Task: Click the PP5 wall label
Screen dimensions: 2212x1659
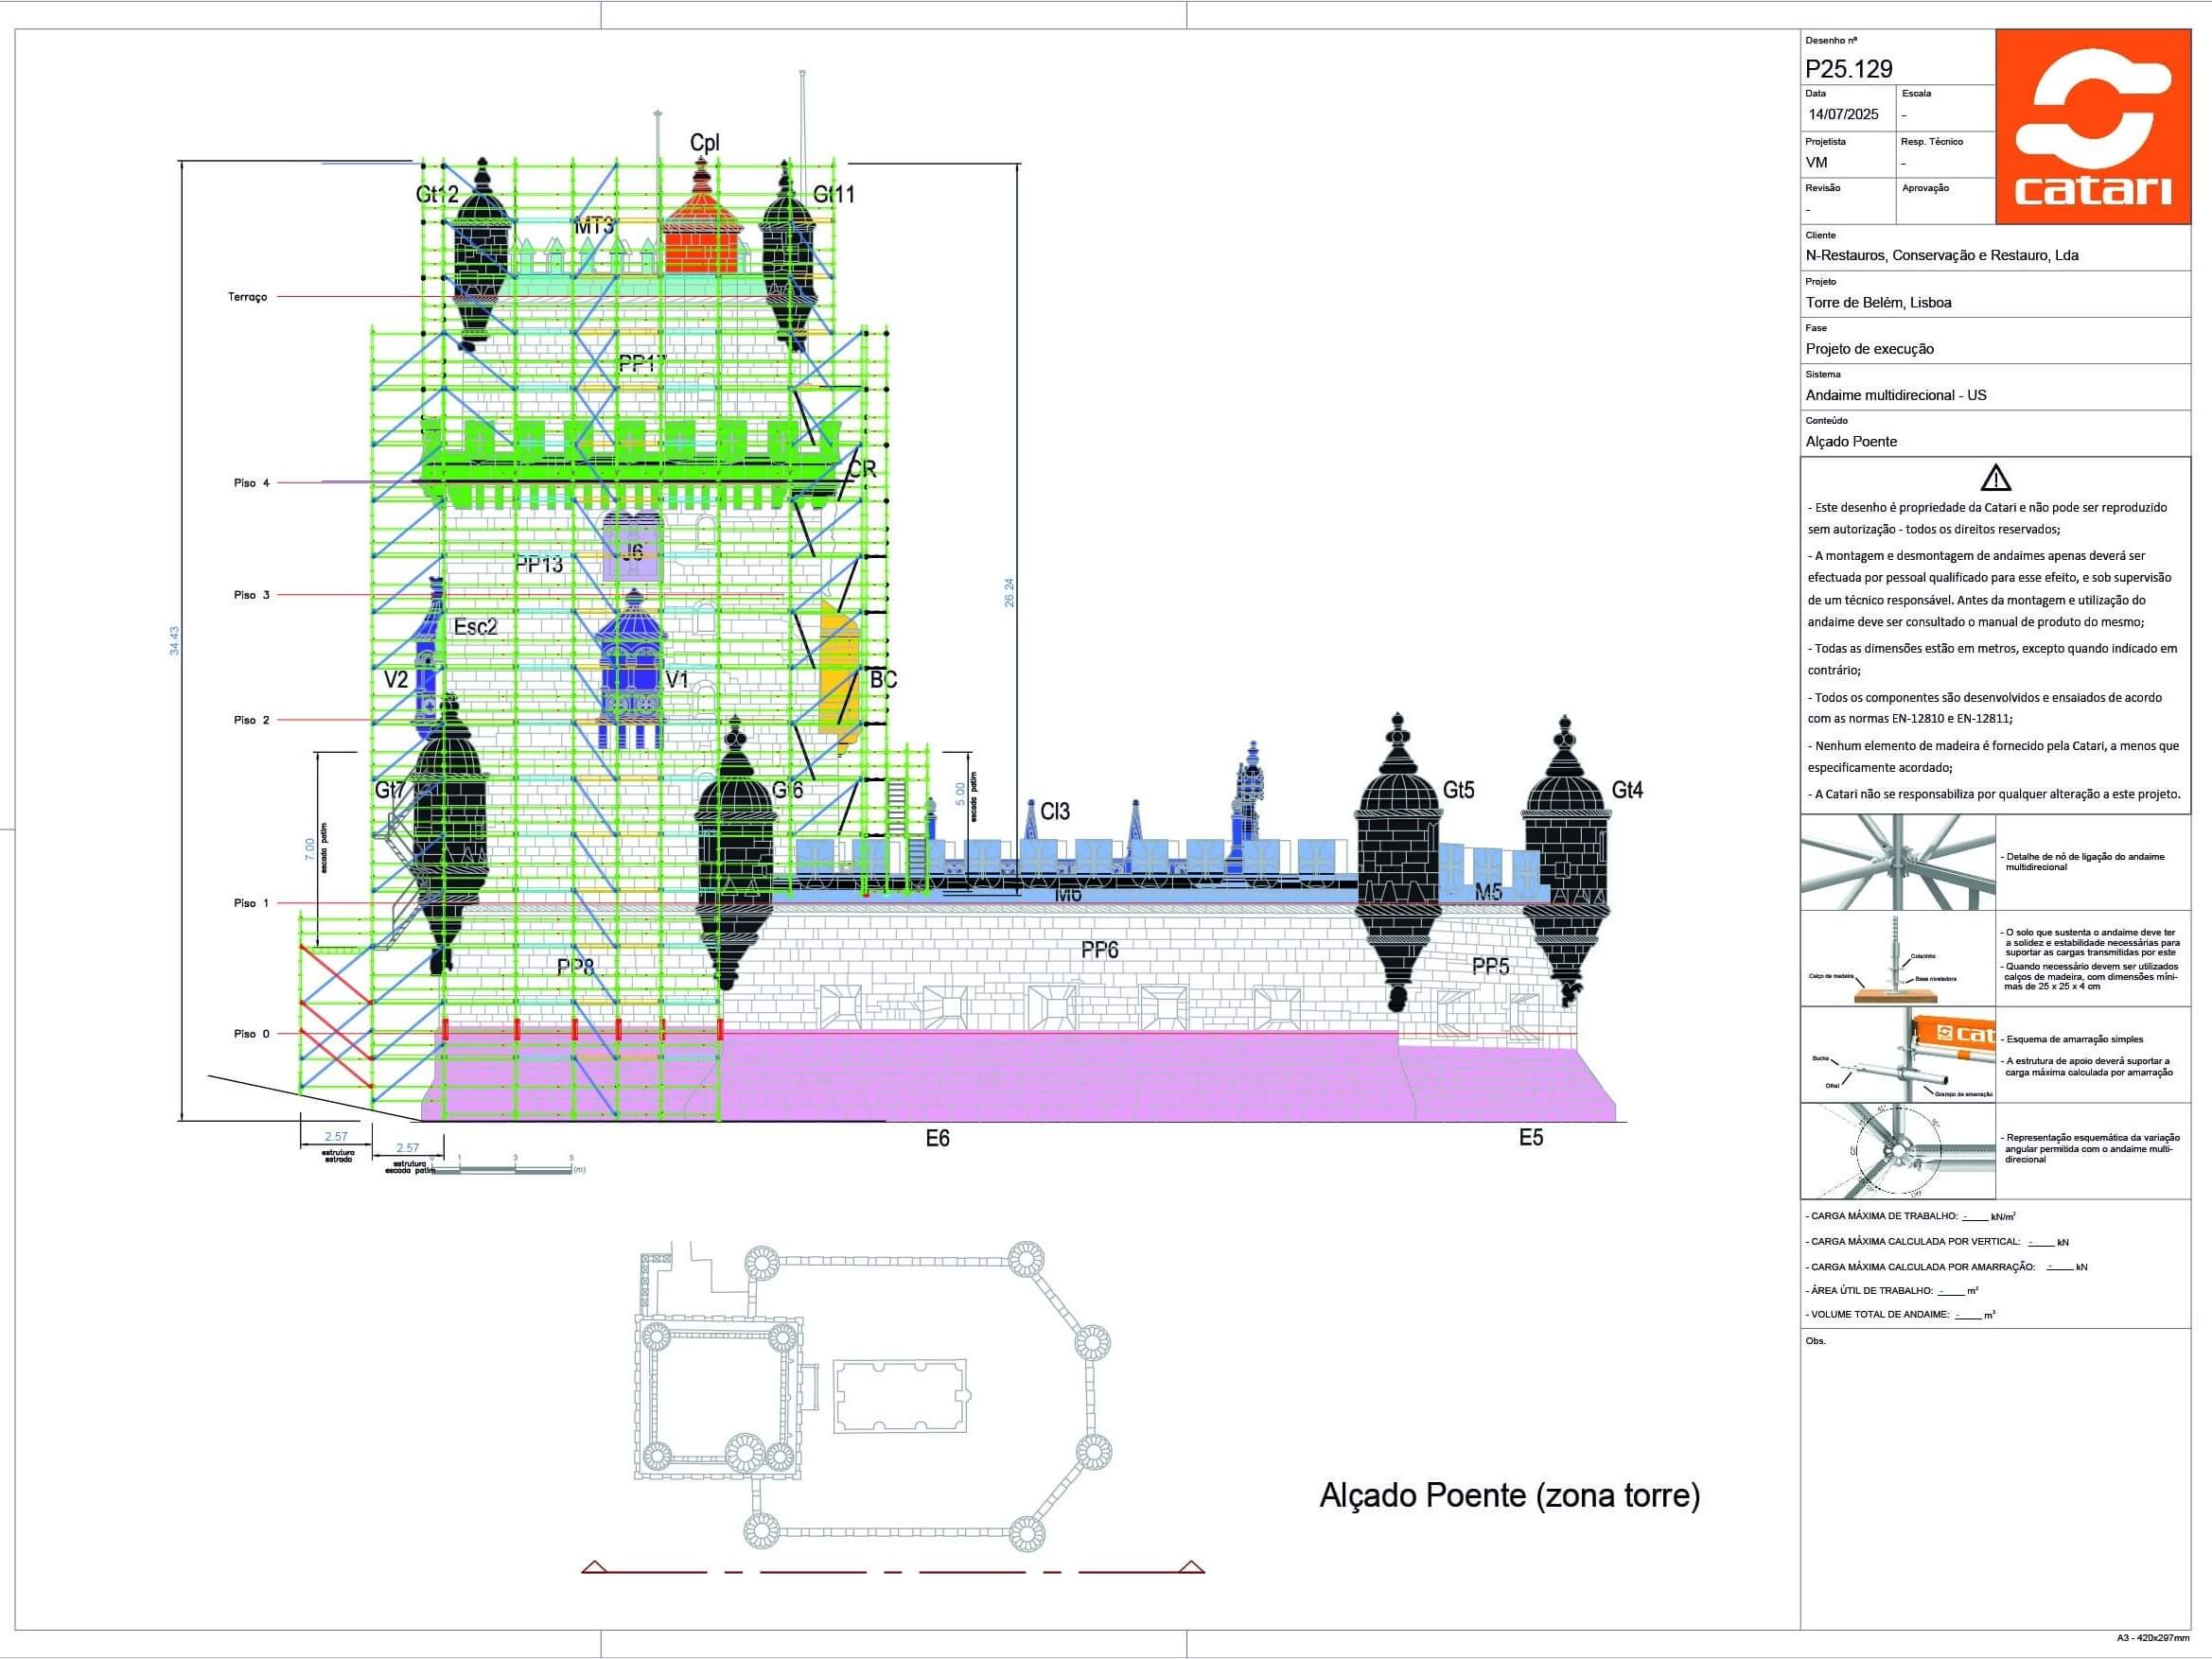Action: (x=1491, y=966)
